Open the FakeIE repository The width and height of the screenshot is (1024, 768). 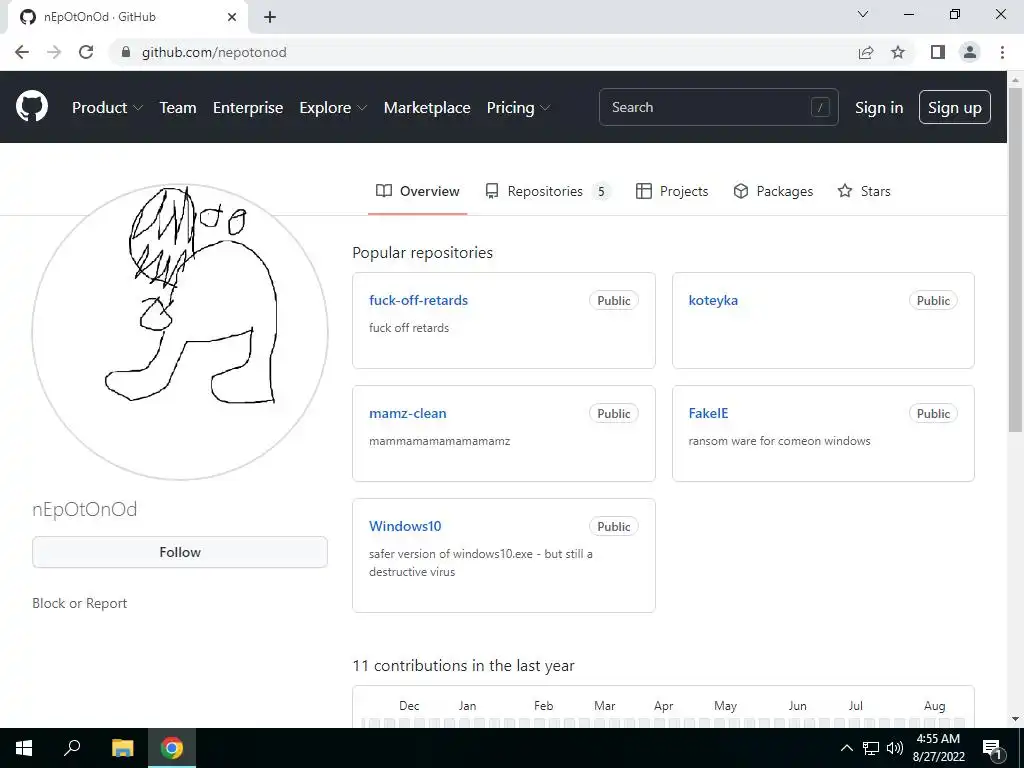[x=708, y=413]
